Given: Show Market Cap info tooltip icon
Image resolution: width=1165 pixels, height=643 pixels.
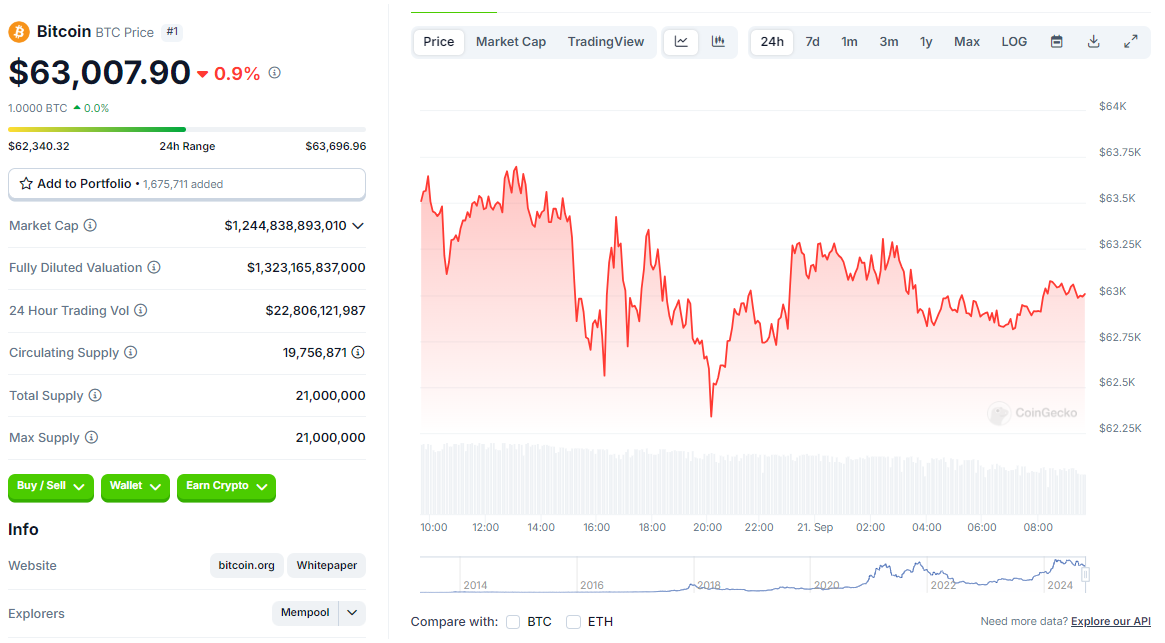Looking at the screenshot, I should 90,225.
